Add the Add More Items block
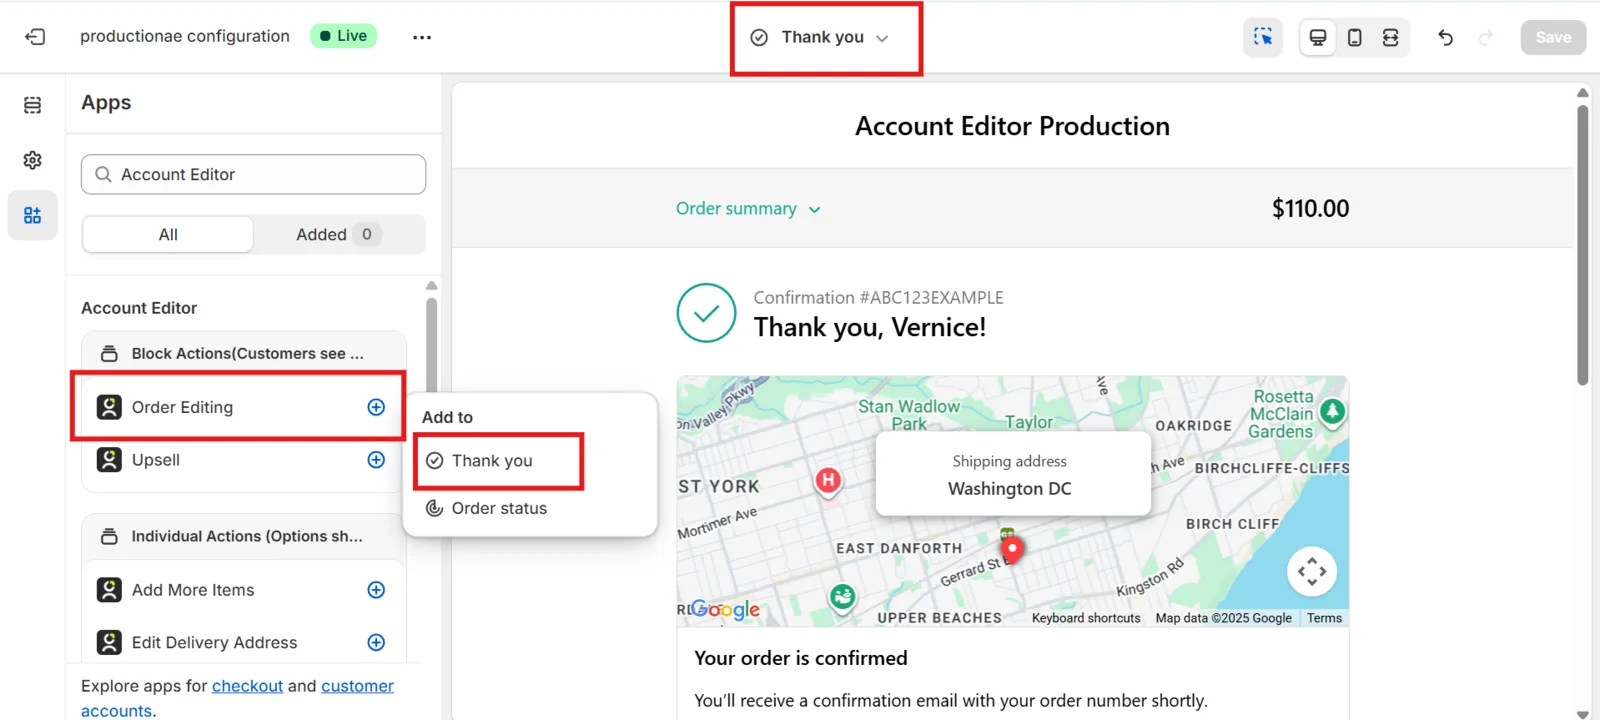This screenshot has width=1600, height=720. (x=376, y=590)
